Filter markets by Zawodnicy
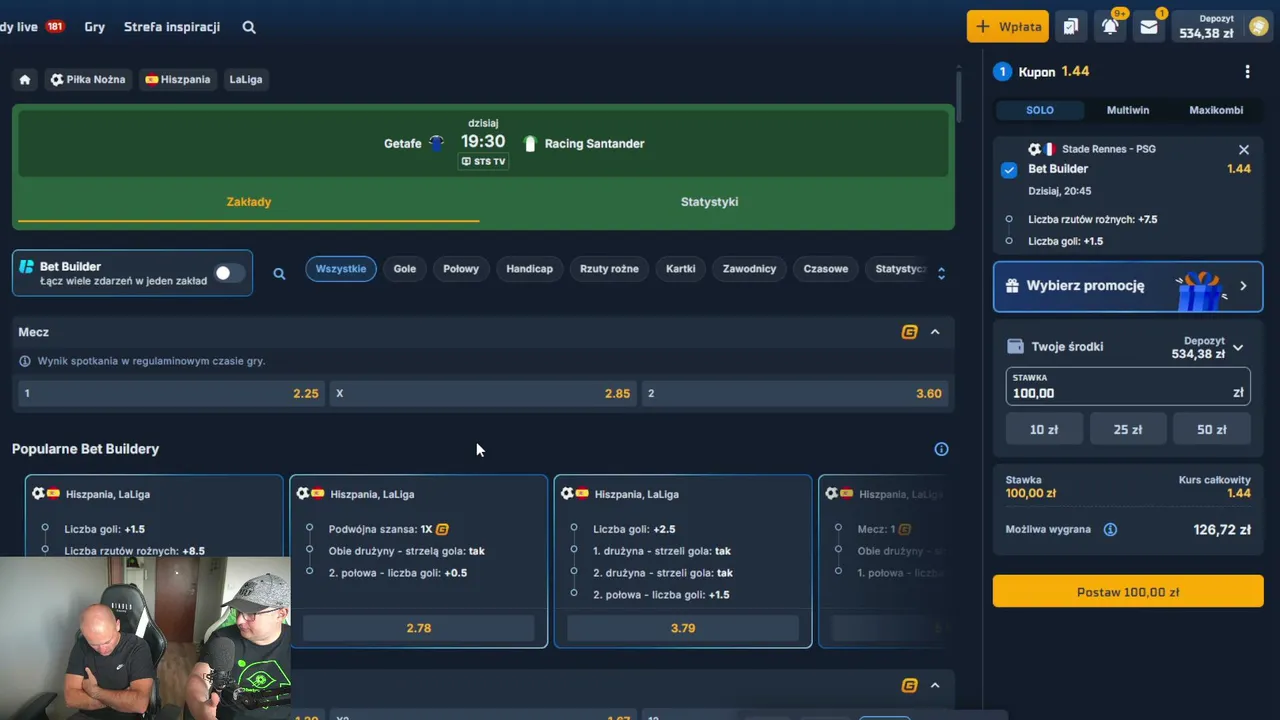The height and width of the screenshot is (720, 1280). 750,269
